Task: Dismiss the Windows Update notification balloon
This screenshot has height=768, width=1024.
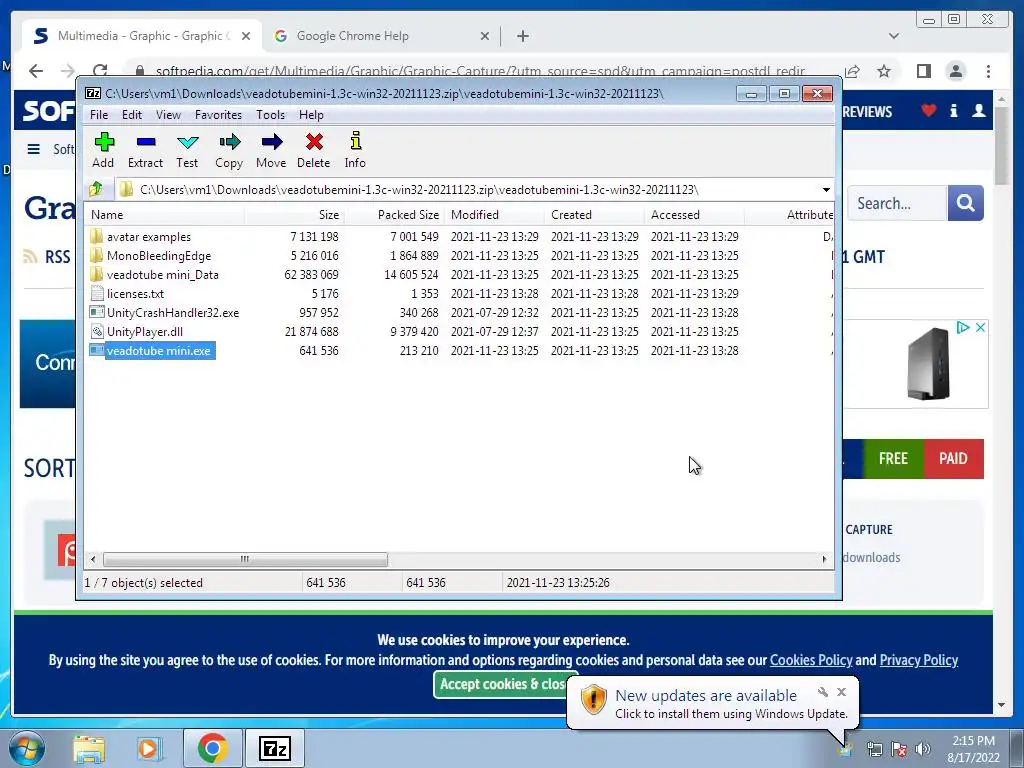Action: pyautogui.click(x=841, y=692)
